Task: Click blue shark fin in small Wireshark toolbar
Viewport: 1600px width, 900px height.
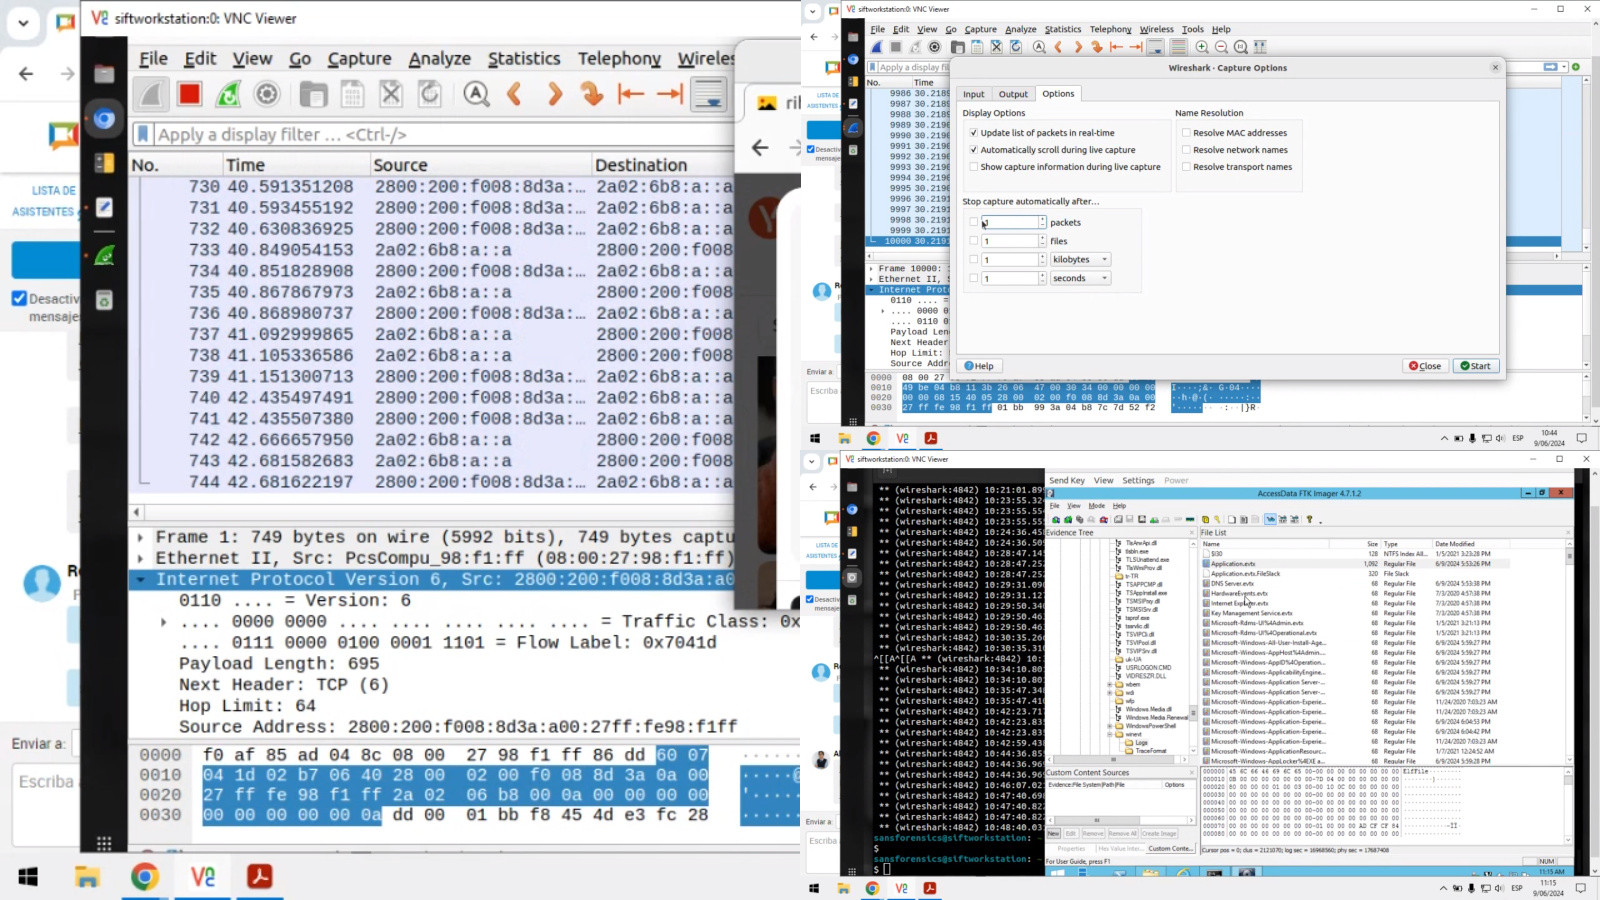Action: [x=877, y=47]
